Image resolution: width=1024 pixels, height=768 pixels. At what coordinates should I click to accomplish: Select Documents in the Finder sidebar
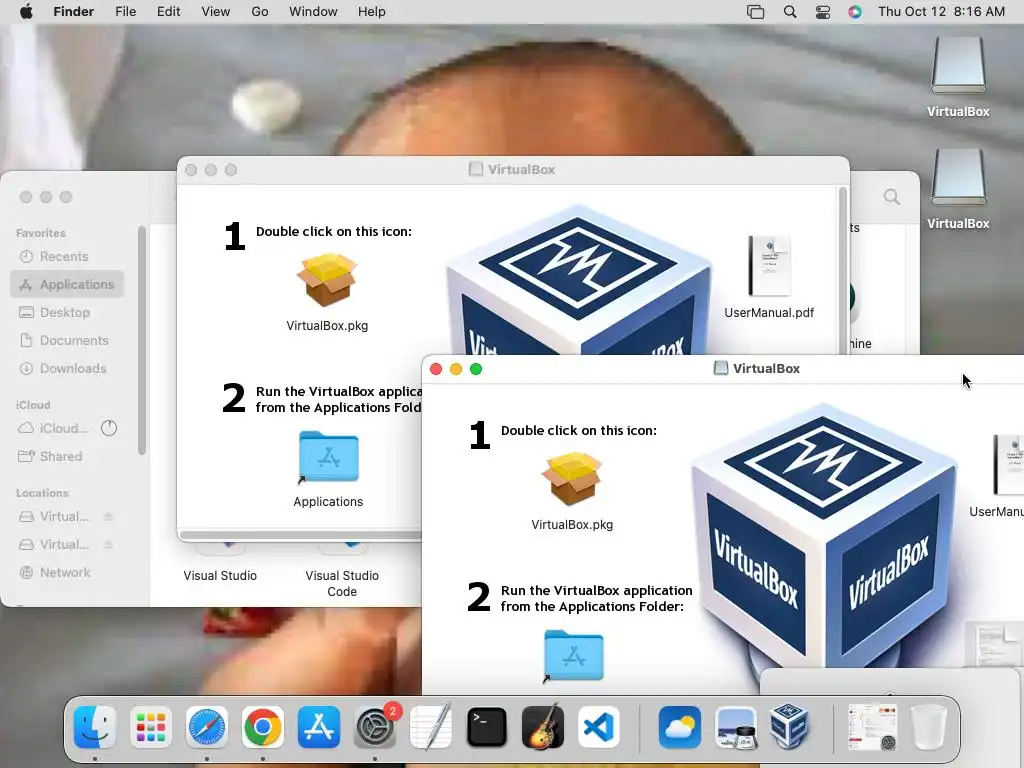pos(67,341)
